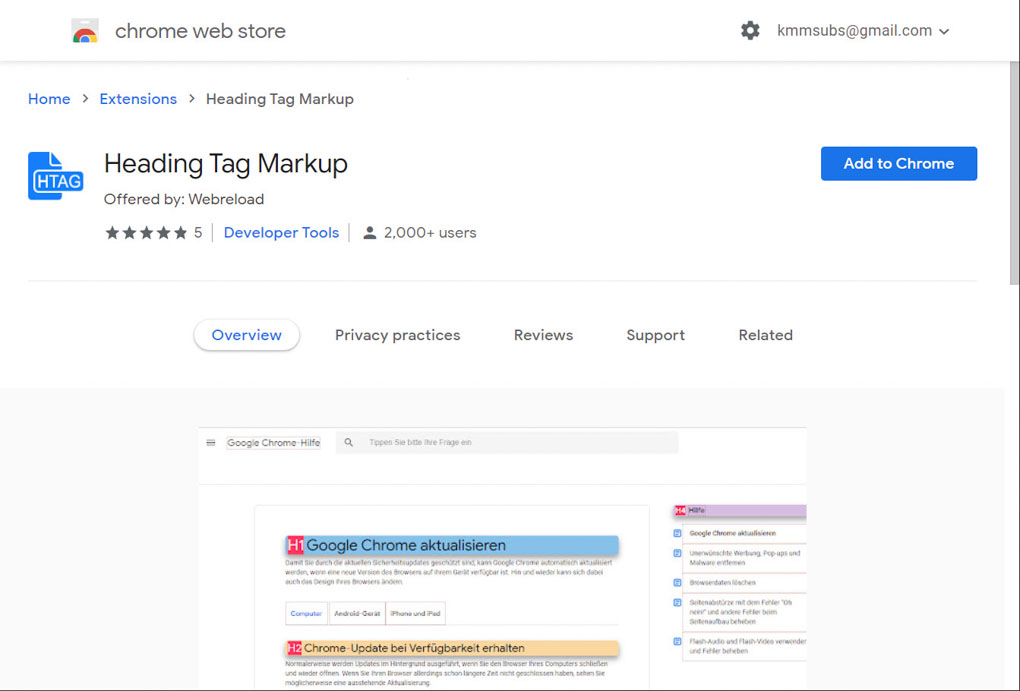This screenshot has width=1020, height=691.
Task: Click the 'Heading Tag Markup' extension title
Action: pos(226,163)
